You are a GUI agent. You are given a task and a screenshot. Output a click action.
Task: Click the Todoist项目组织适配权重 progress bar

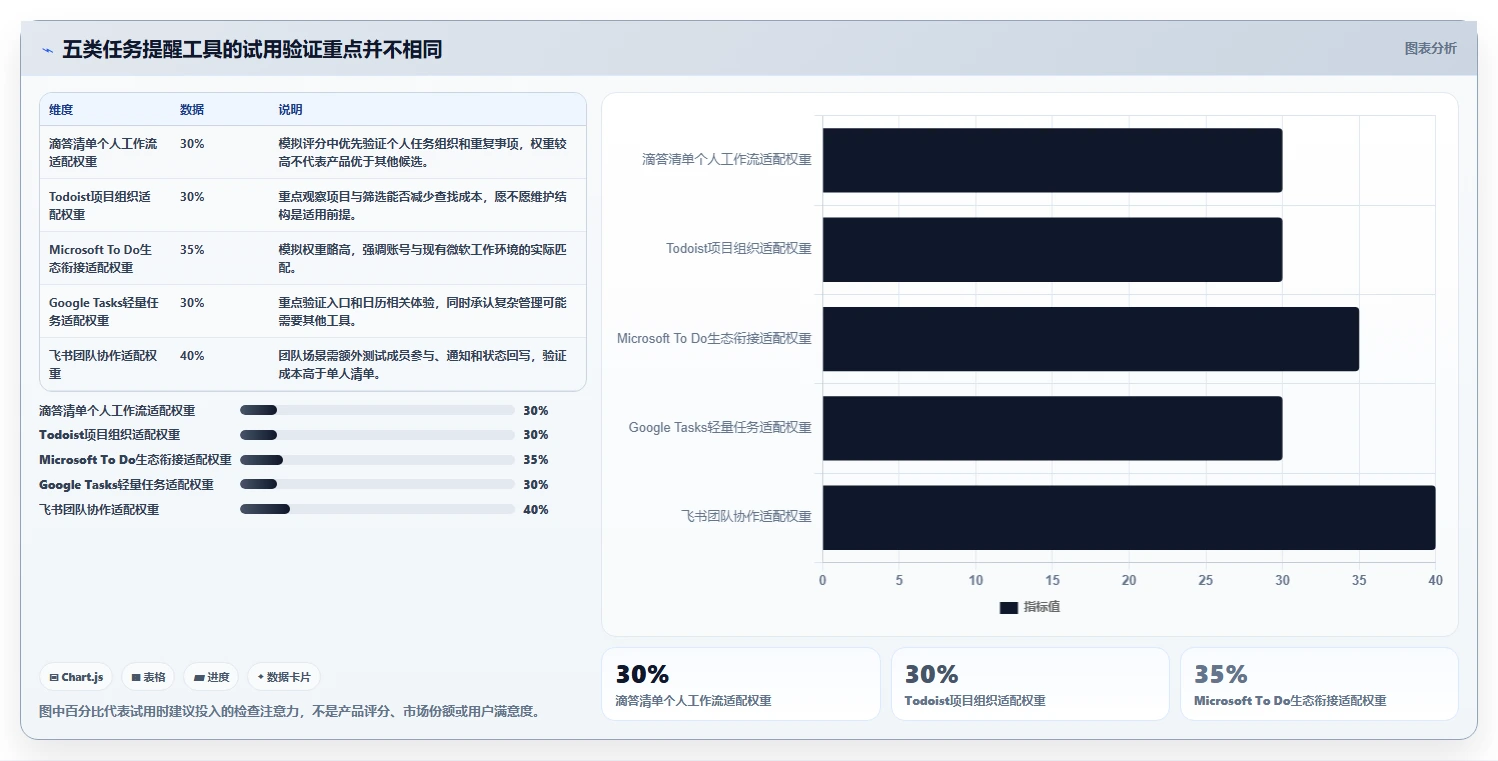click(377, 435)
